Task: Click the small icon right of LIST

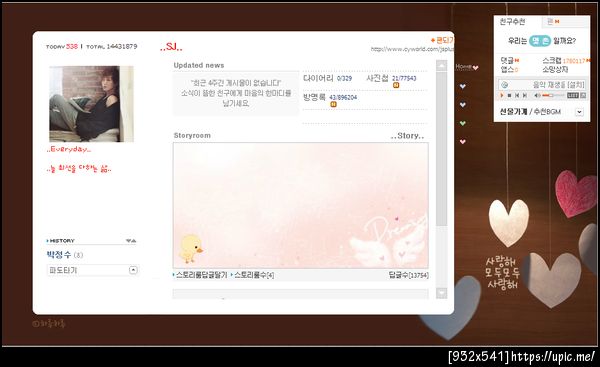Action: (x=583, y=95)
